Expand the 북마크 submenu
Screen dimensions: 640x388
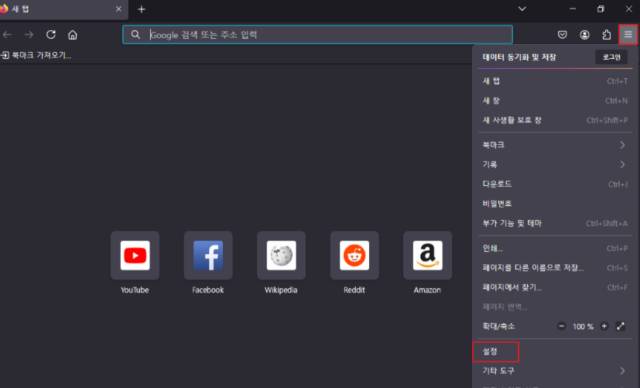555,145
